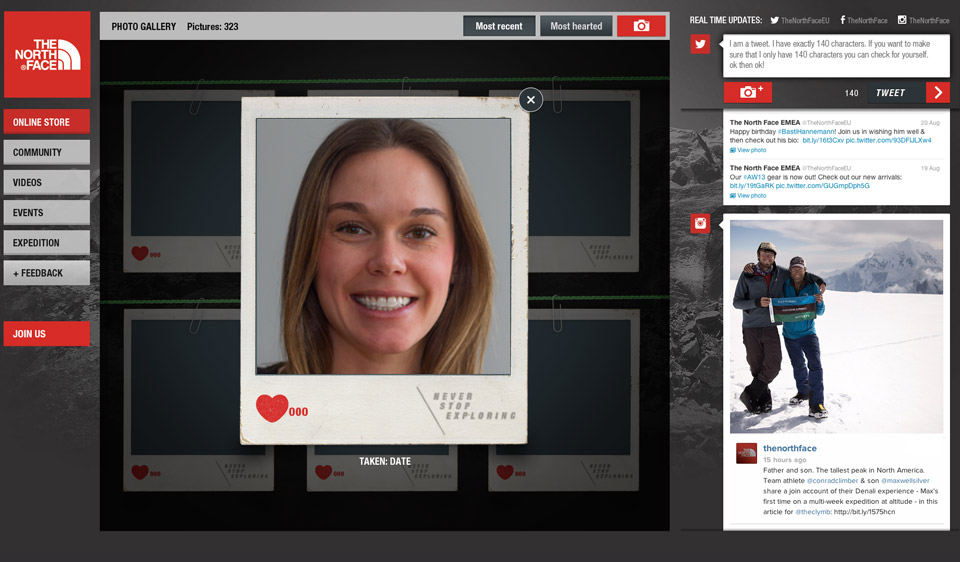Image resolution: width=960 pixels, height=562 pixels.
Task: Go to ONLINE STORE
Action: click(x=47, y=122)
